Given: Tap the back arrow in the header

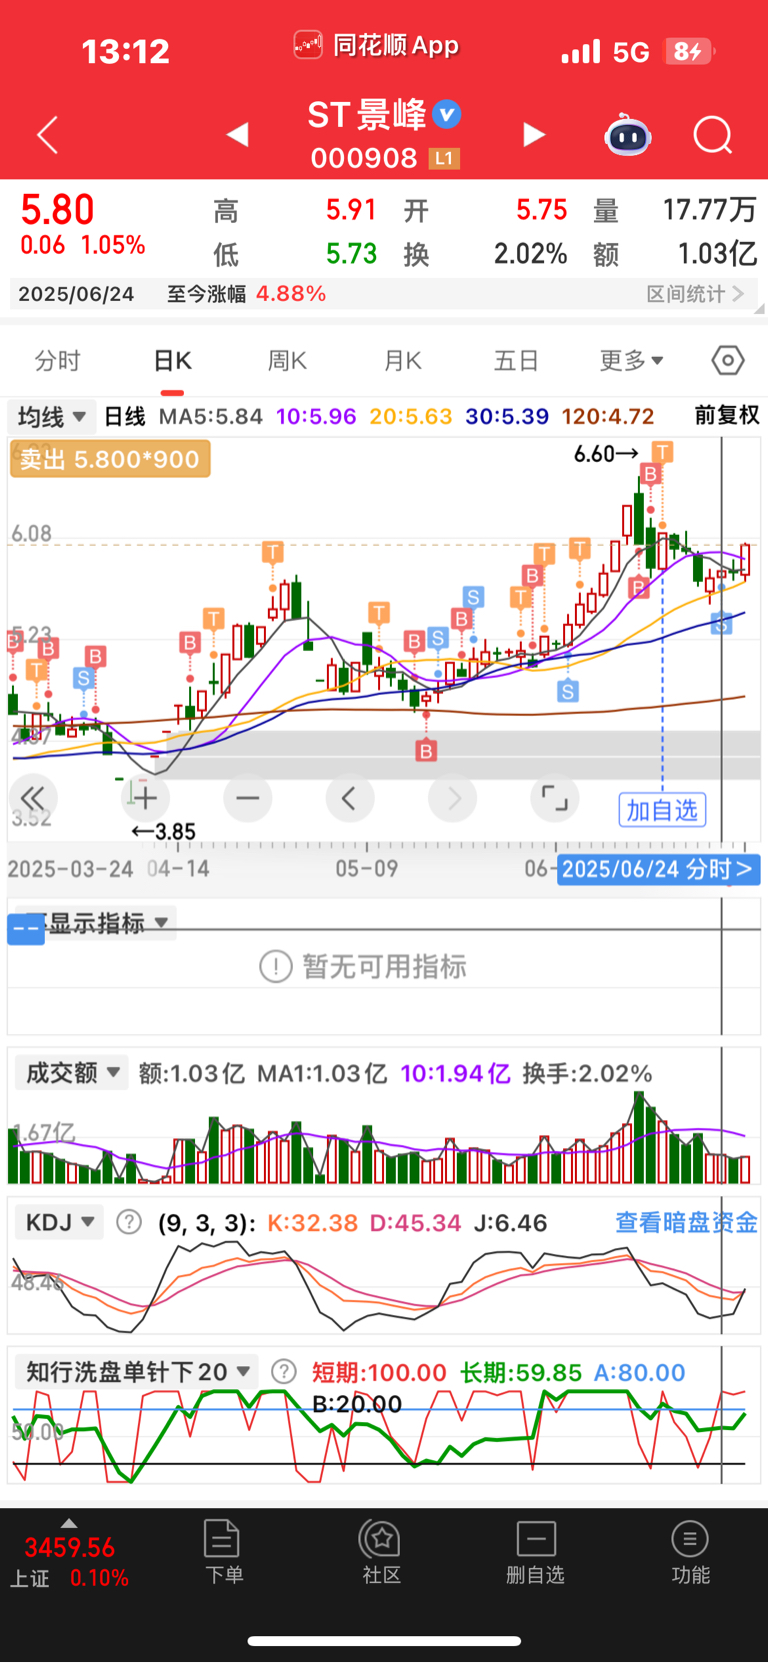Looking at the screenshot, I should pos(47,135).
